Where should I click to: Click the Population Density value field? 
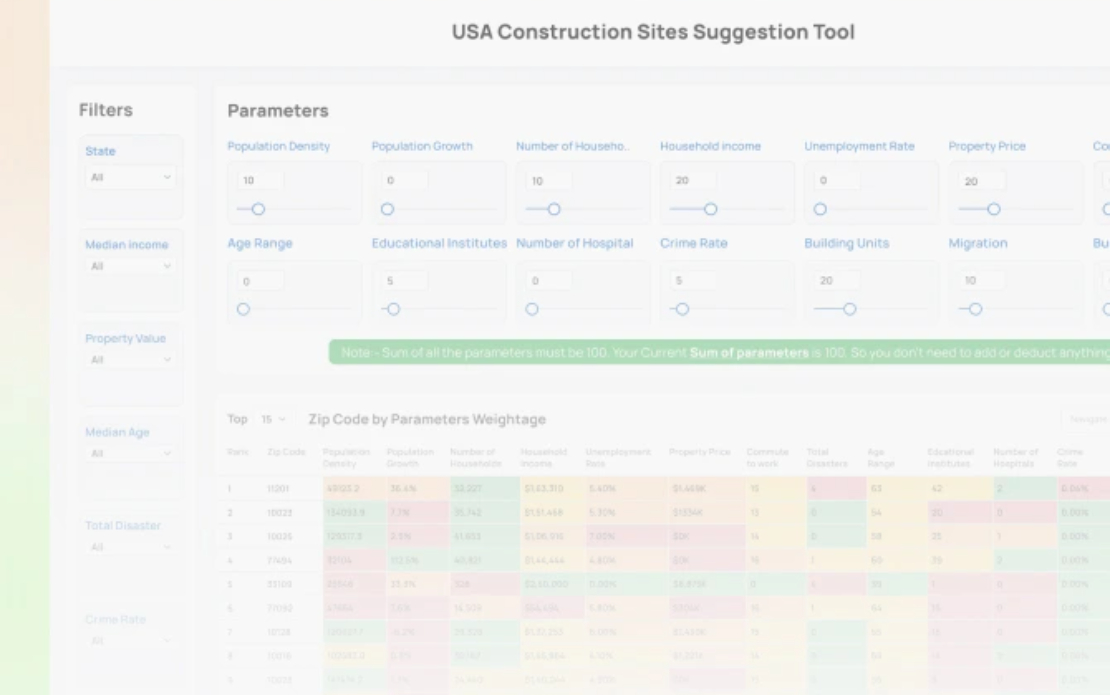(261, 180)
